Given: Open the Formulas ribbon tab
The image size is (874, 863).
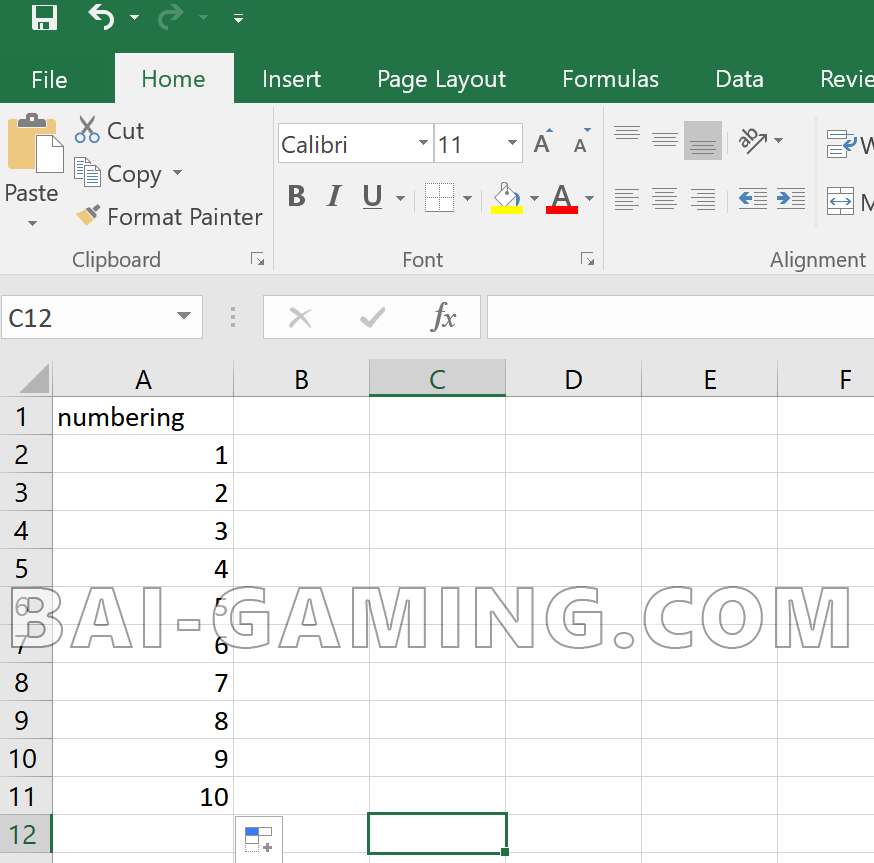Looking at the screenshot, I should coord(610,79).
